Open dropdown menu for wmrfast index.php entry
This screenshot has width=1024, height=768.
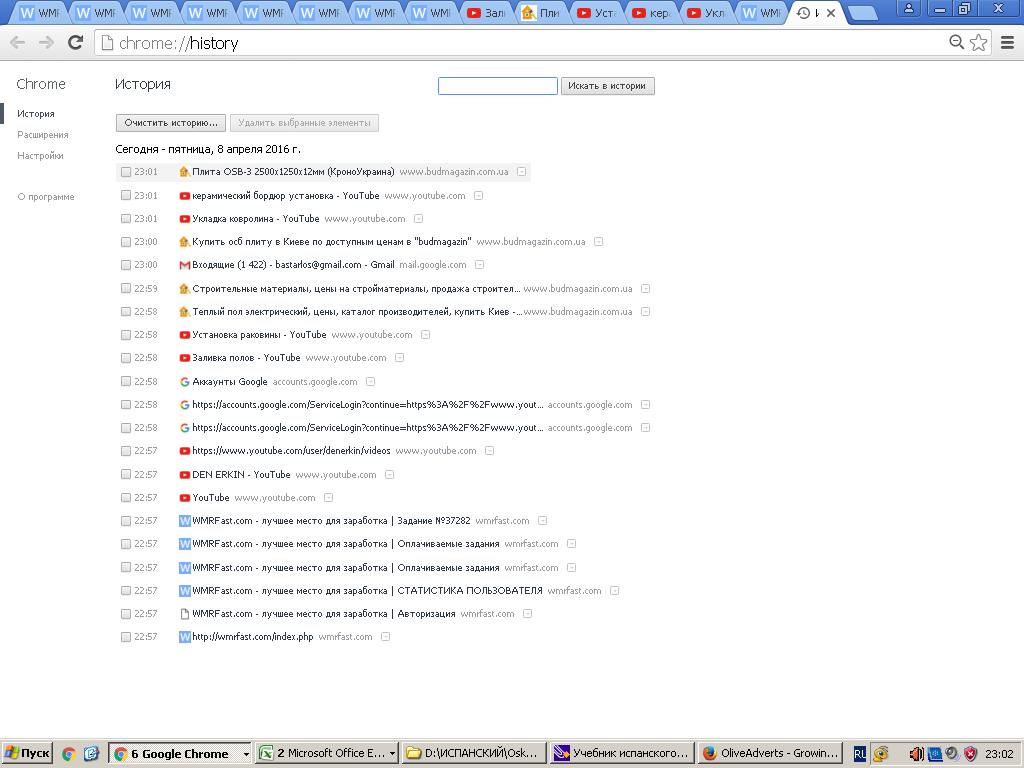(x=385, y=637)
